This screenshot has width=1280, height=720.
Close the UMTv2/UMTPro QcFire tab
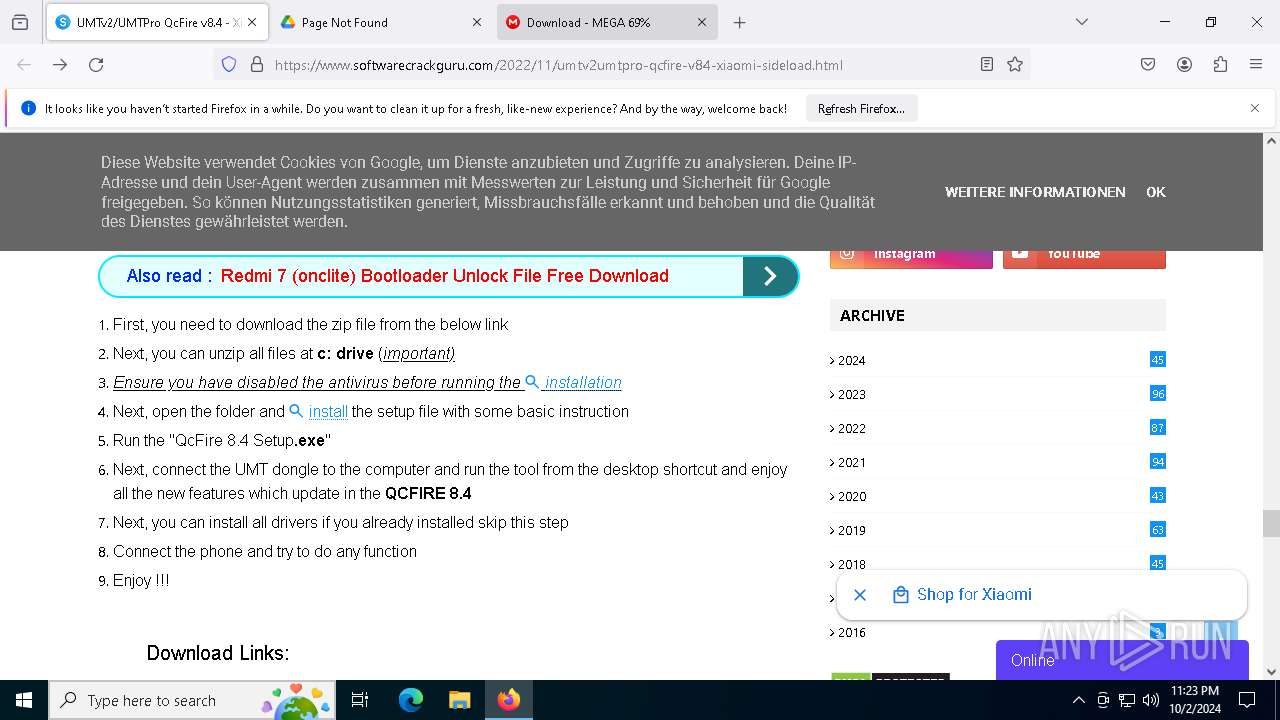pos(252,22)
